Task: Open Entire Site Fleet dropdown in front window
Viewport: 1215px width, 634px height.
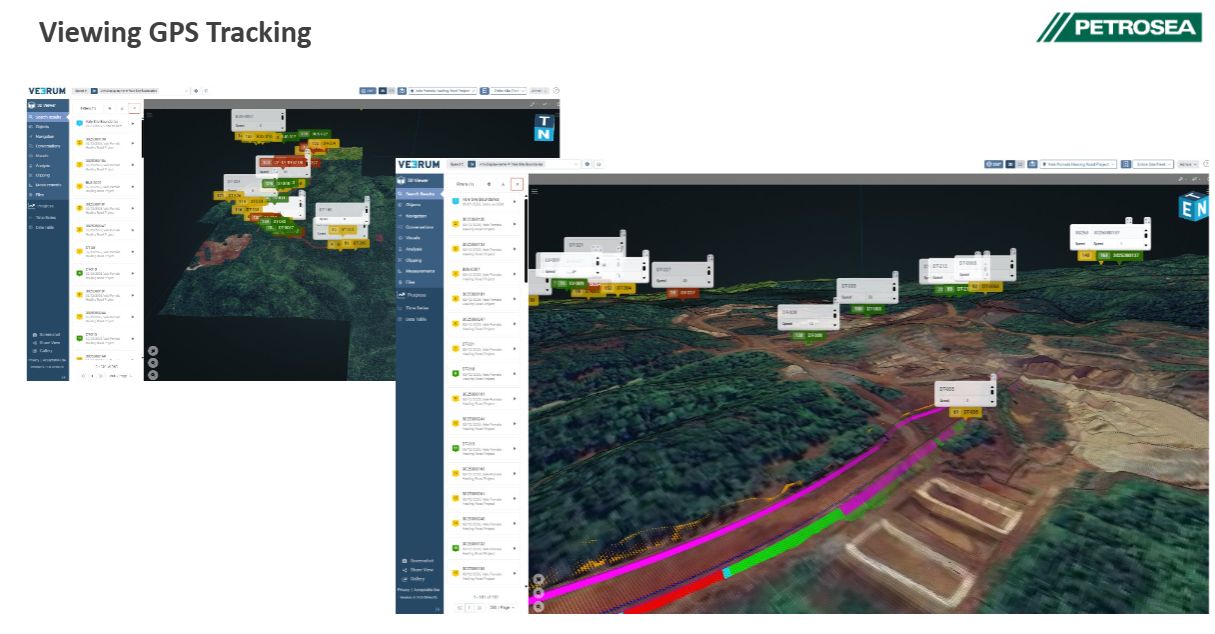Action: [x=1154, y=164]
